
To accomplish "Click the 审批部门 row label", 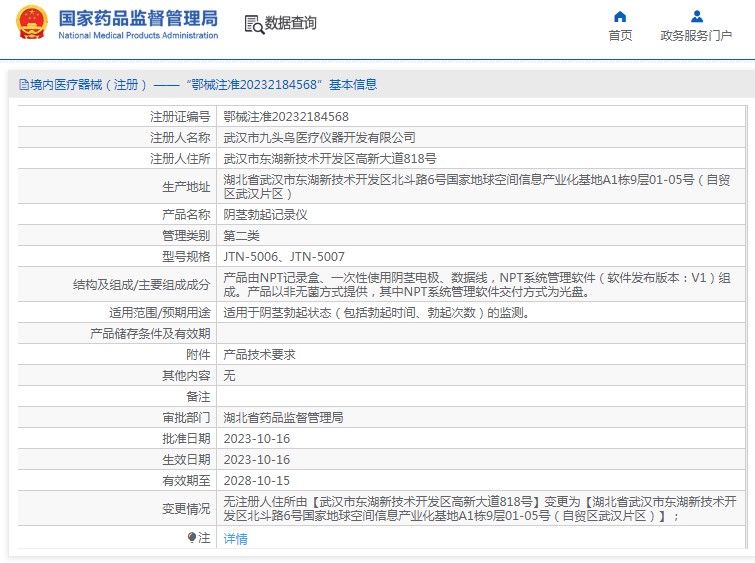I will [186, 418].
